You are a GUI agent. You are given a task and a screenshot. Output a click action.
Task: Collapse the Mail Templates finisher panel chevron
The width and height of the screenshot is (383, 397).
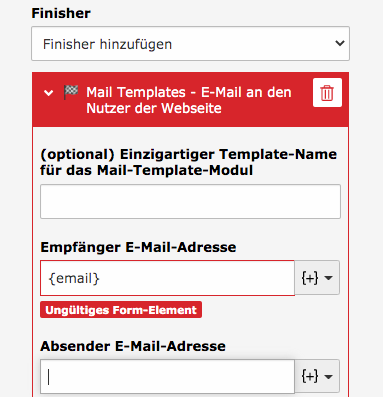click(49, 93)
